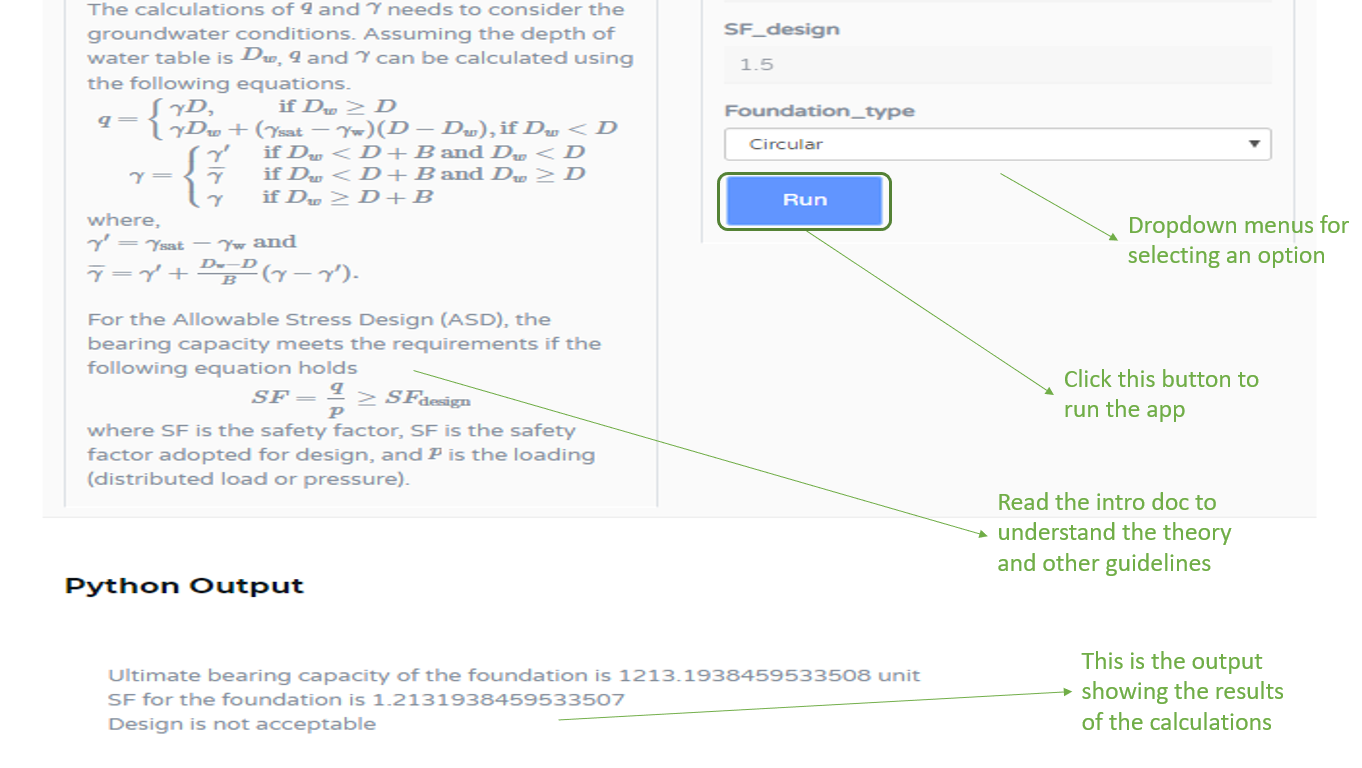1362x768 pixels.
Task: Click the γ' = γsat − γw definition line
Action: pos(192,242)
